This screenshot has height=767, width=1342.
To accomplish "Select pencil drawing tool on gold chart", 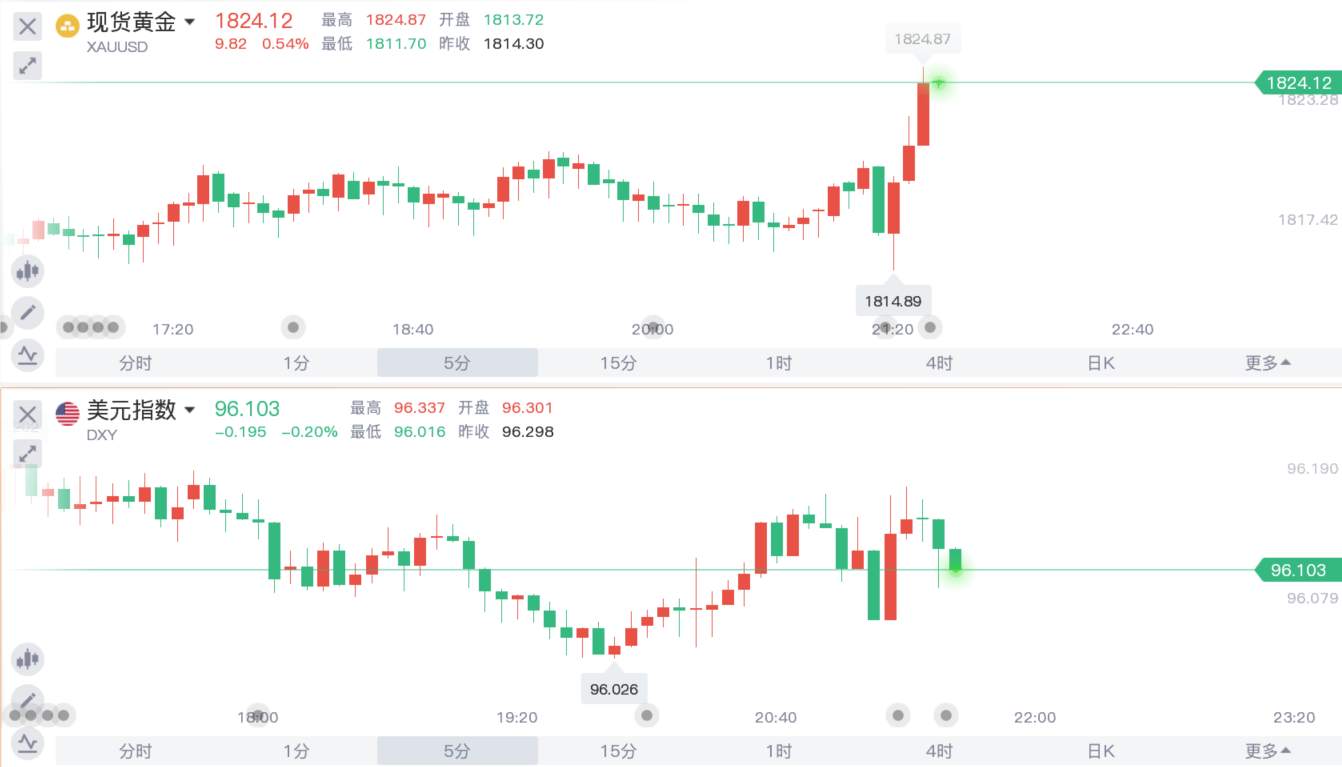I will pos(28,313).
